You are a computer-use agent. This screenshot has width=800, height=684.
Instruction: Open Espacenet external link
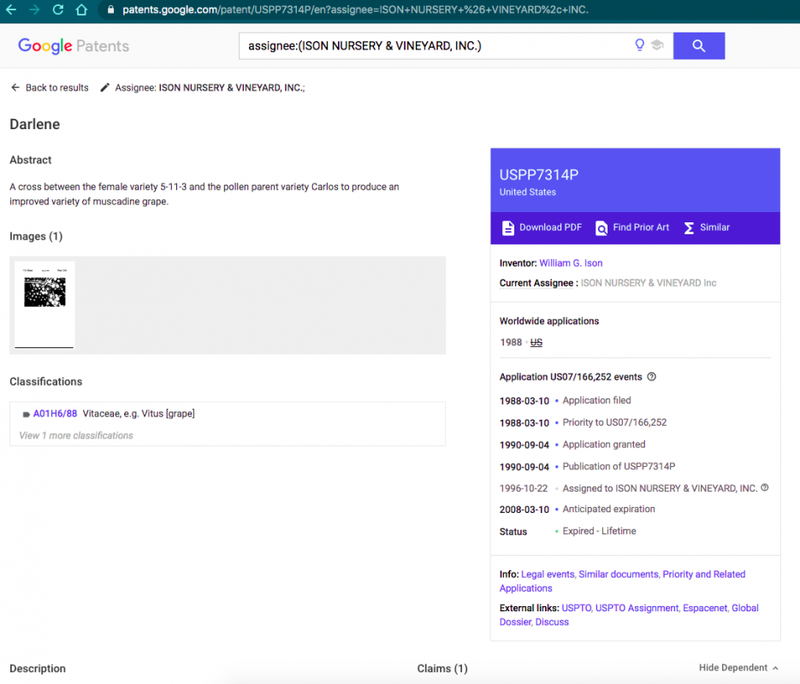tap(705, 608)
